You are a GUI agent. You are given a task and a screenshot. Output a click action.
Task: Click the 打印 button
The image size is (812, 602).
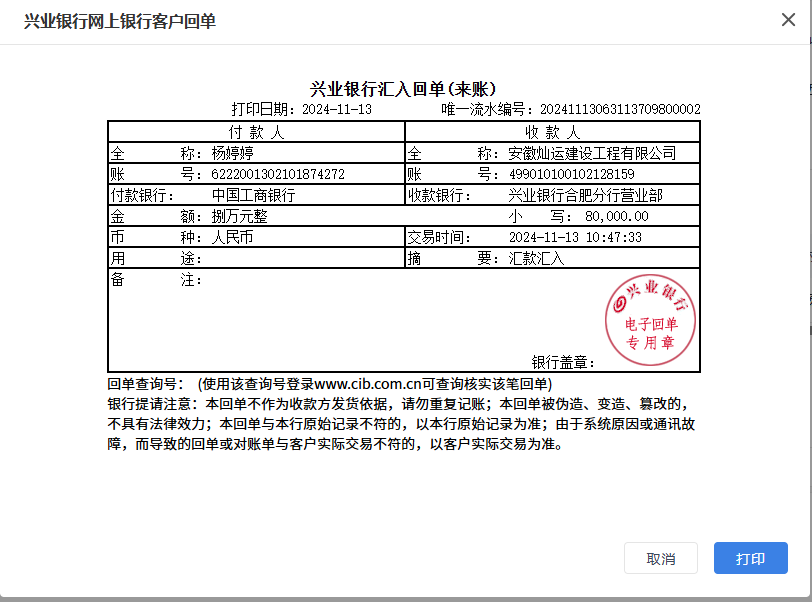750,558
